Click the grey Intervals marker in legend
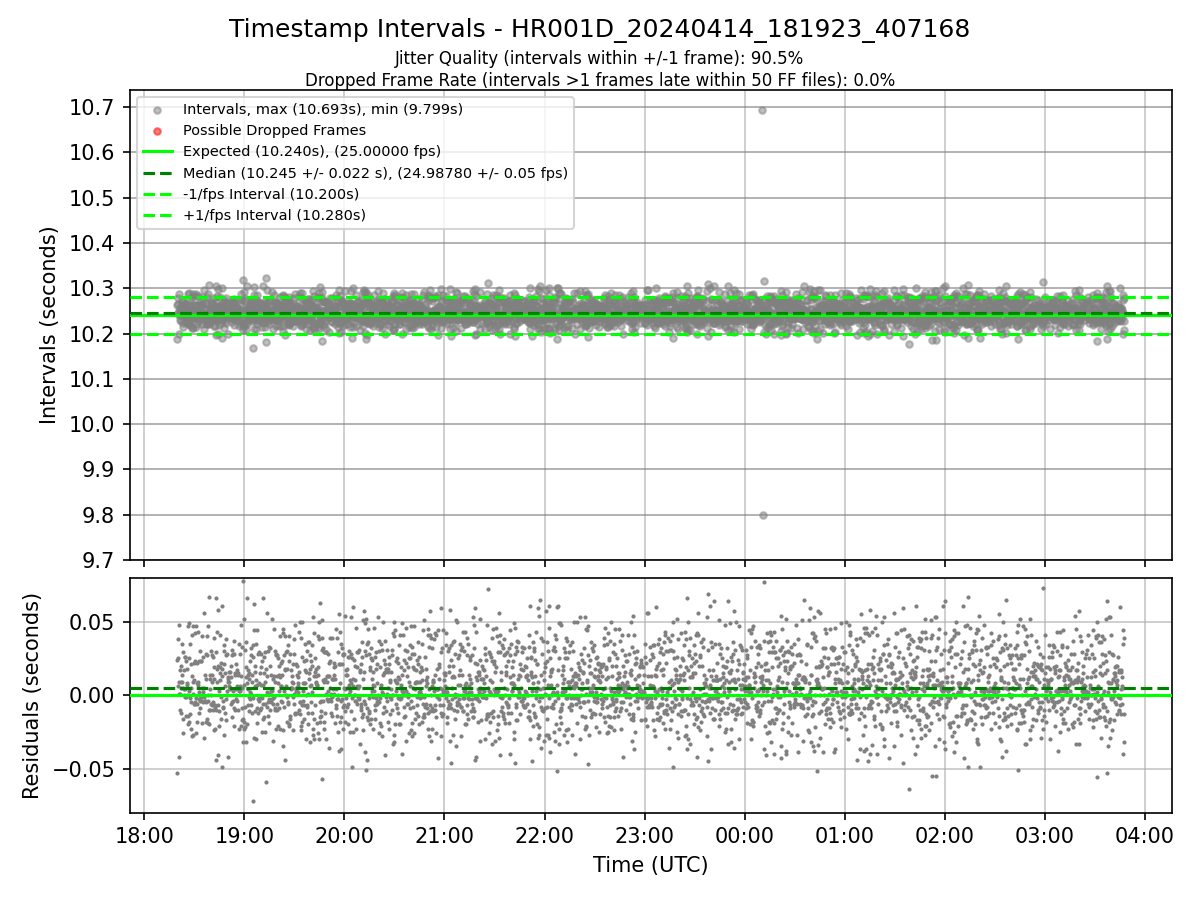This screenshot has height=900, width=1200. tap(158, 109)
